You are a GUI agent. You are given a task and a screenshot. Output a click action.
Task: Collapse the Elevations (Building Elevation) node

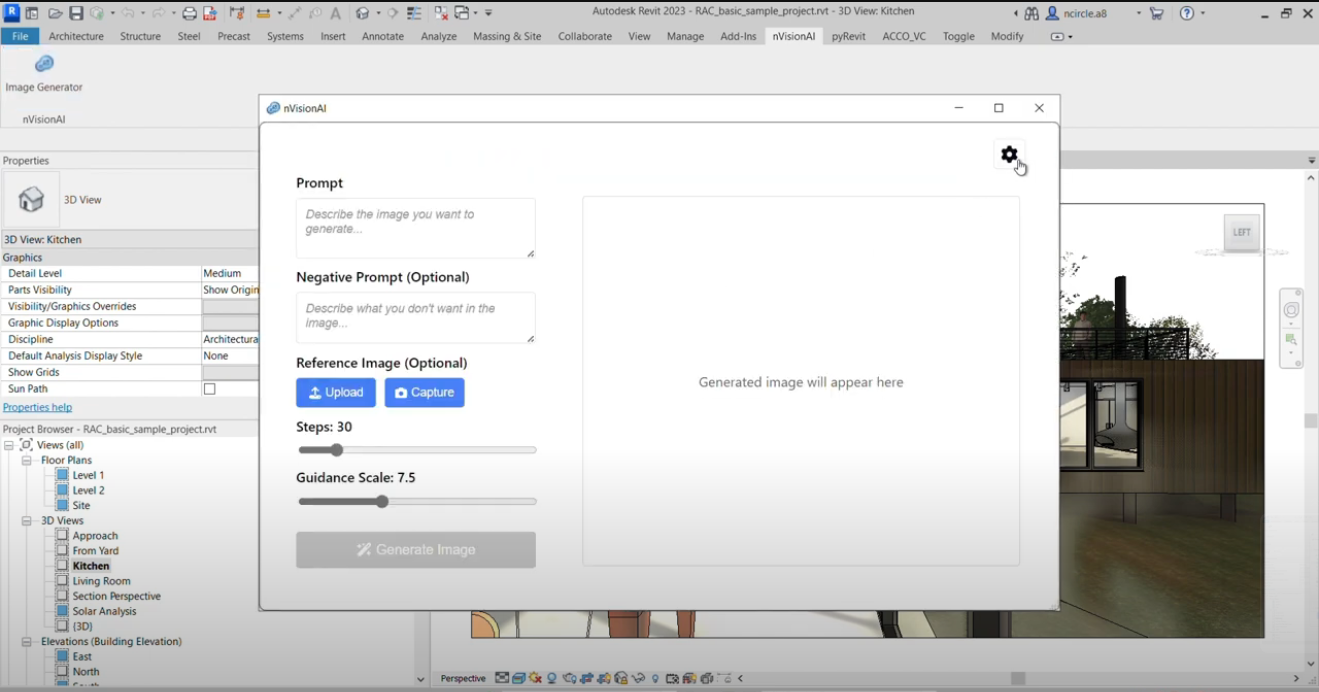coord(27,642)
